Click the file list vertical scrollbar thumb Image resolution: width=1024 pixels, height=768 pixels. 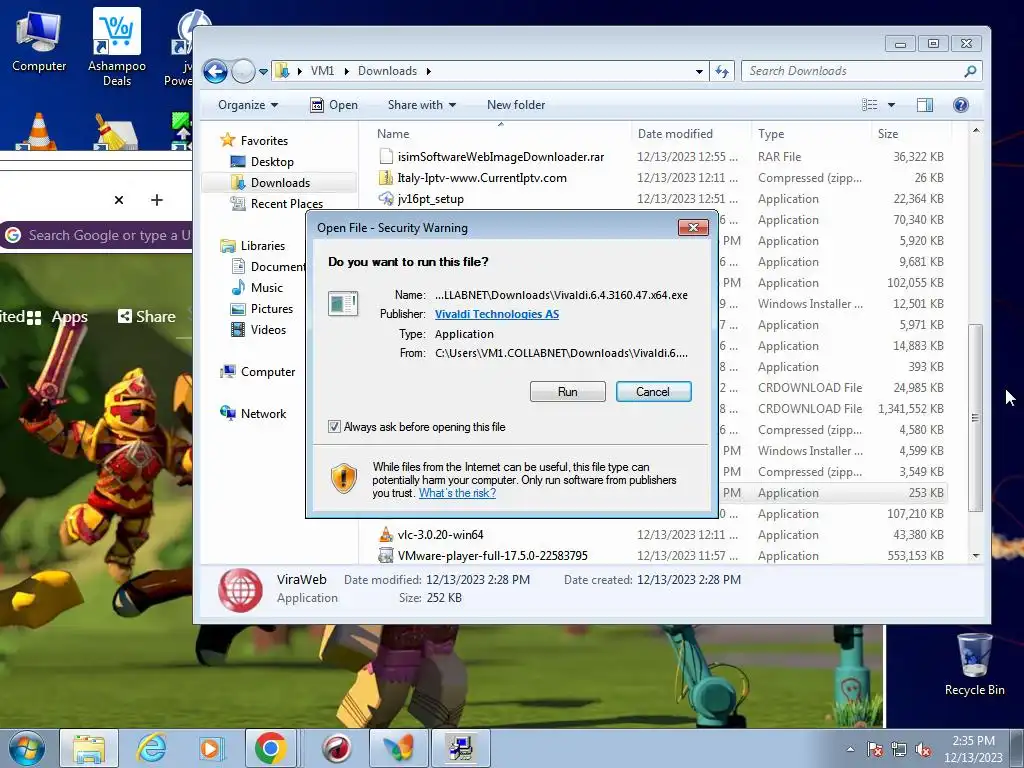975,417
